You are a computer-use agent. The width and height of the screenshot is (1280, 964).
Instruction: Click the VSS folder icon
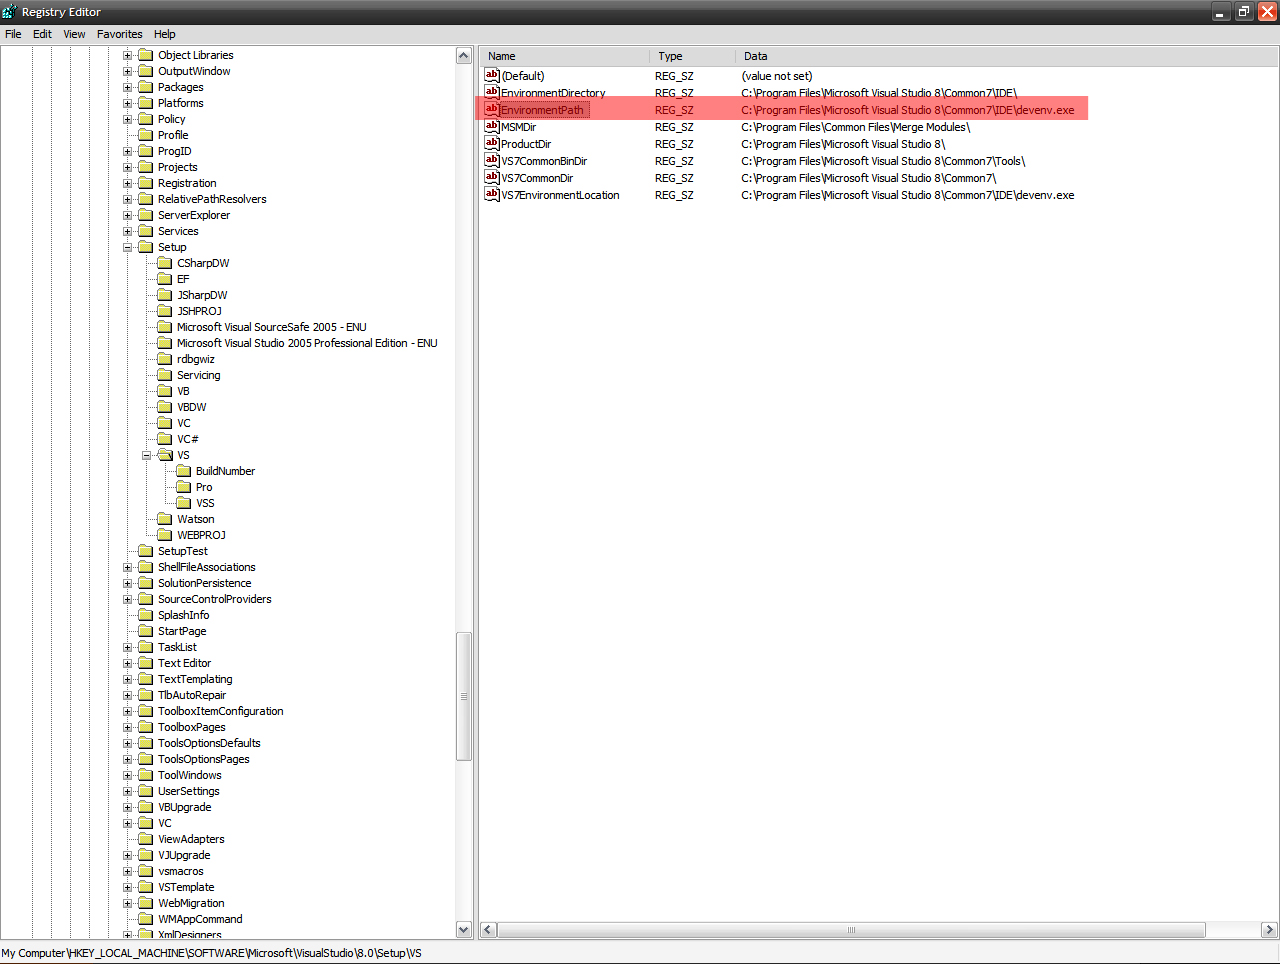pyautogui.click(x=184, y=503)
